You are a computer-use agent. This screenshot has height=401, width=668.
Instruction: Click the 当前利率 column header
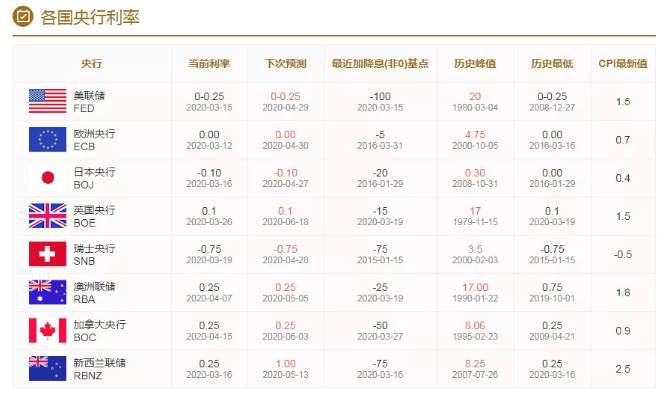[209, 63]
